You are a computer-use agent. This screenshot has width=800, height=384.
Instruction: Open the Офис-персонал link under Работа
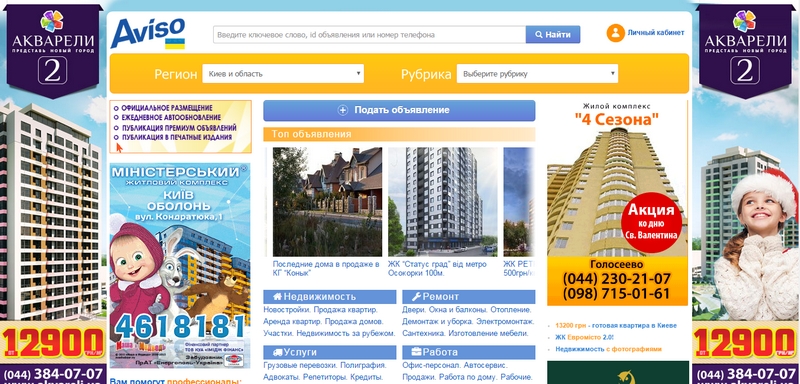click(x=429, y=366)
